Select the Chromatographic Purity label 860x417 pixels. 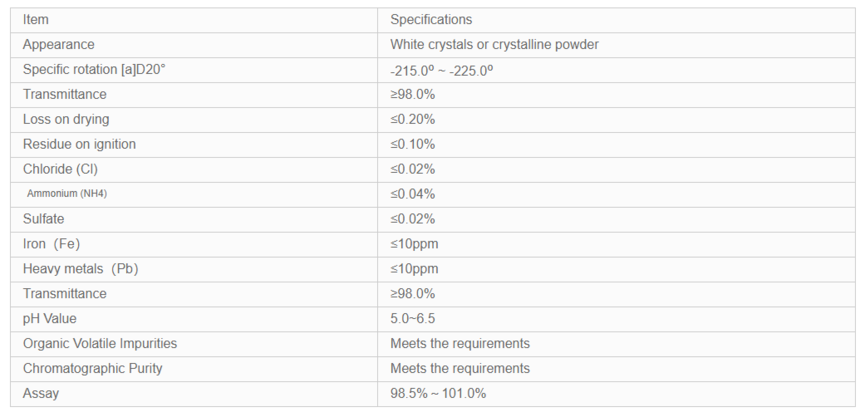tap(92, 368)
